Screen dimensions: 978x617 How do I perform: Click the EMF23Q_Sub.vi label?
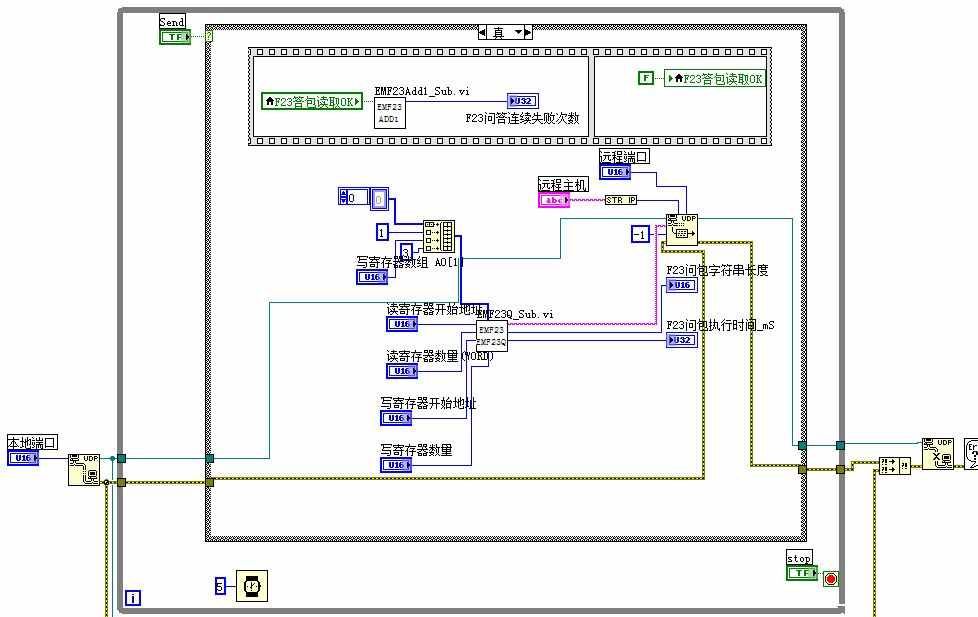(x=515, y=314)
